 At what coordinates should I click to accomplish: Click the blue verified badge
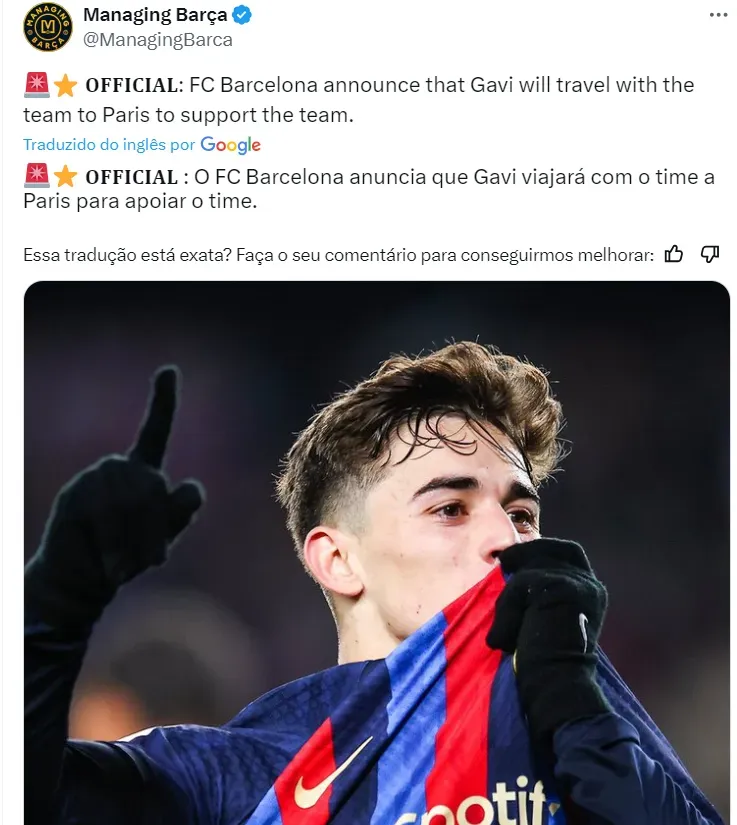[x=241, y=15]
